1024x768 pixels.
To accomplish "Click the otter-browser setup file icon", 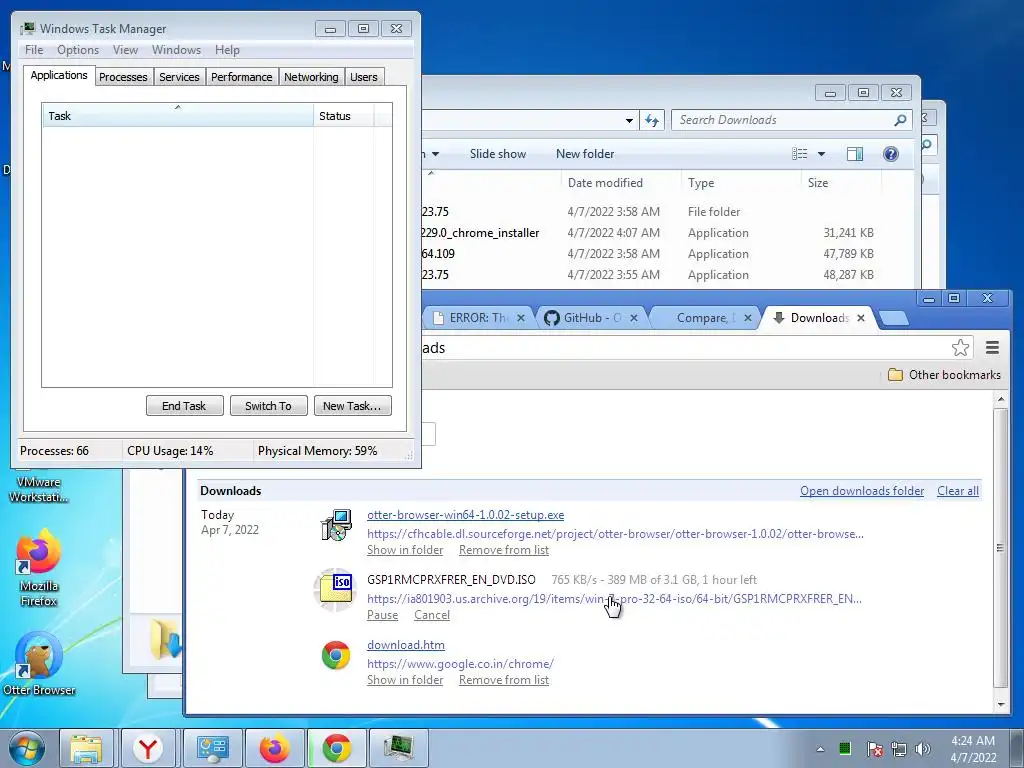I will click(x=336, y=525).
